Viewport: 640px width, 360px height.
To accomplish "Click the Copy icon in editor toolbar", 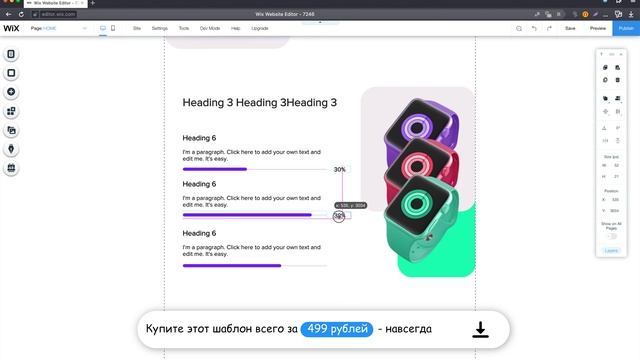I will [605, 67].
